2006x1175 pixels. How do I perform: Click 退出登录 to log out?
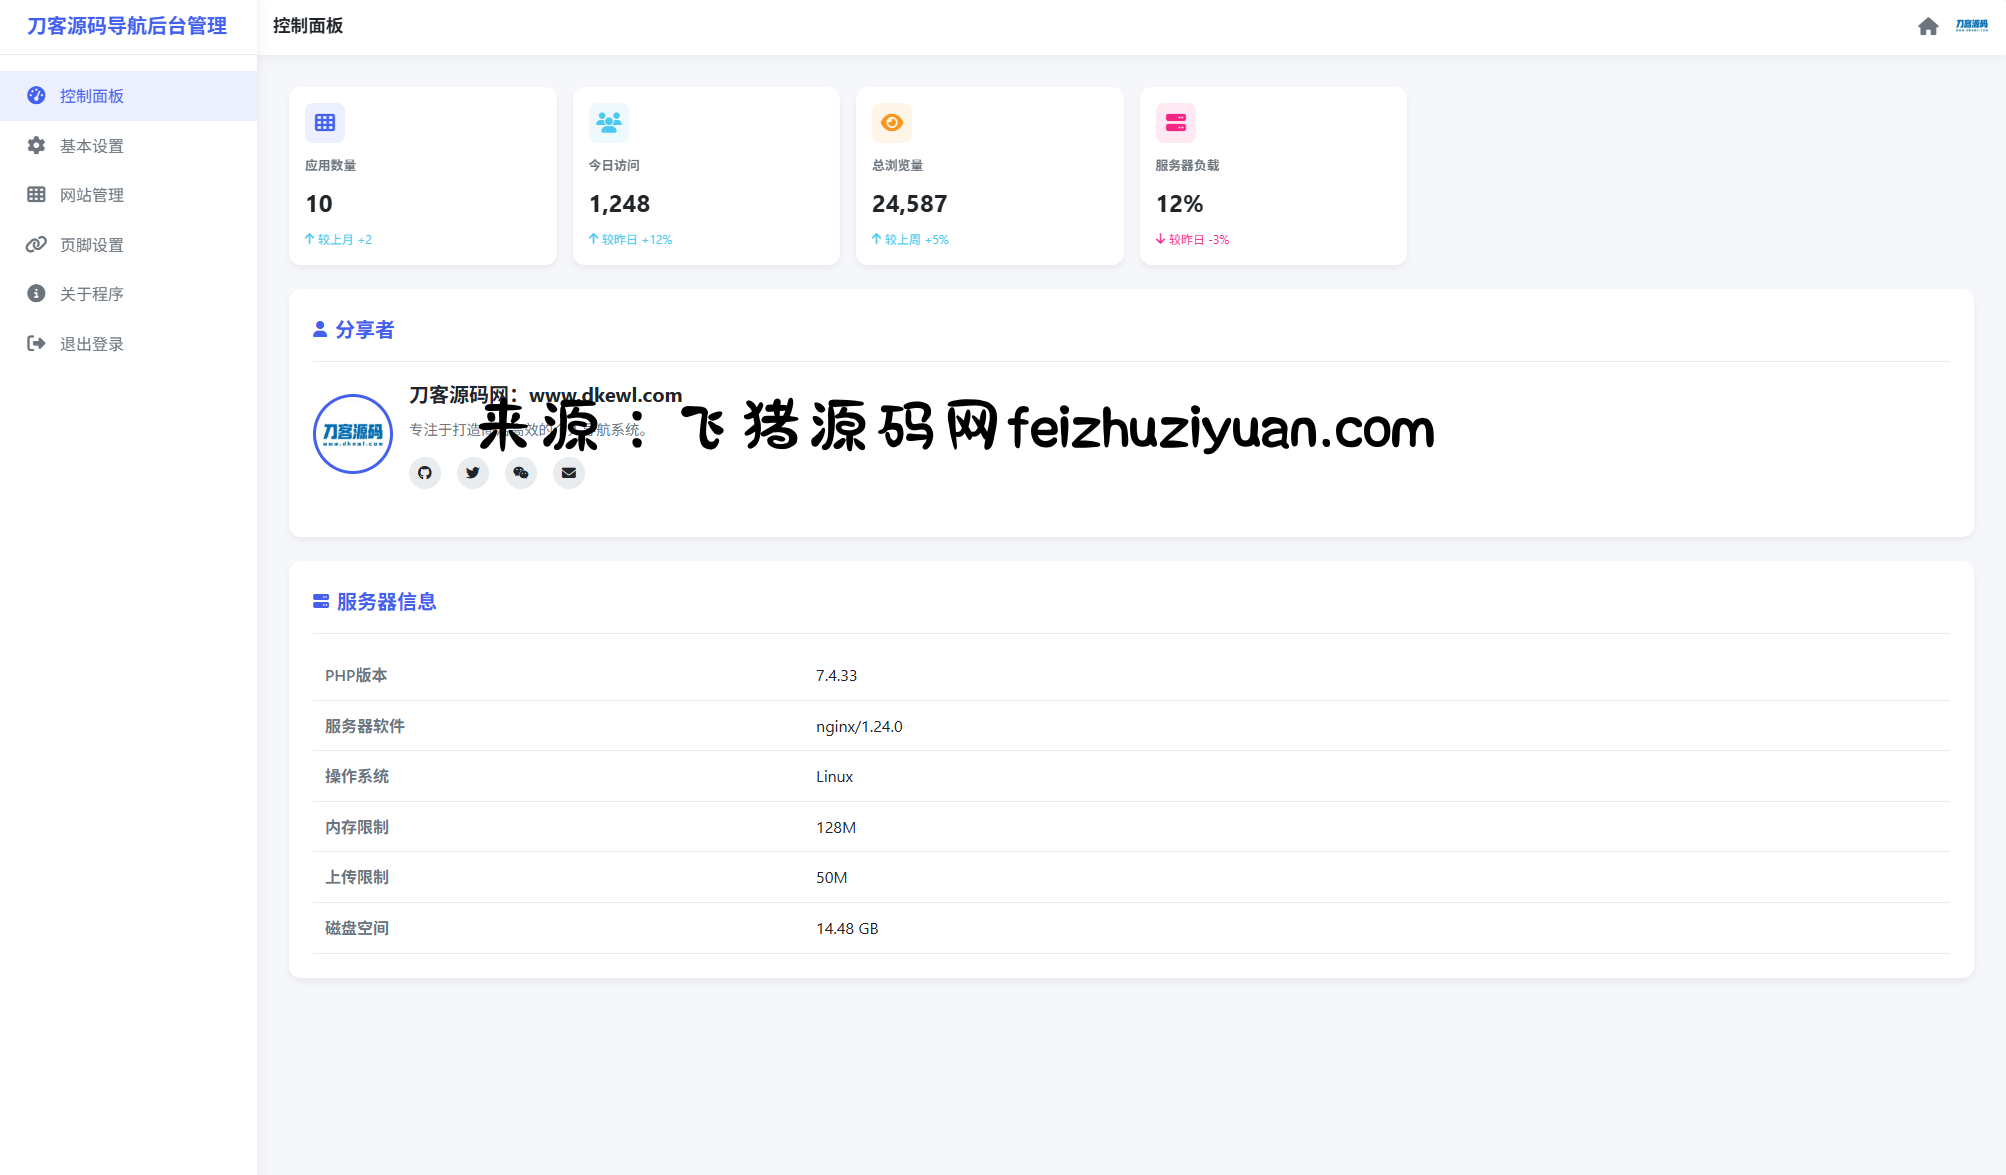92,344
